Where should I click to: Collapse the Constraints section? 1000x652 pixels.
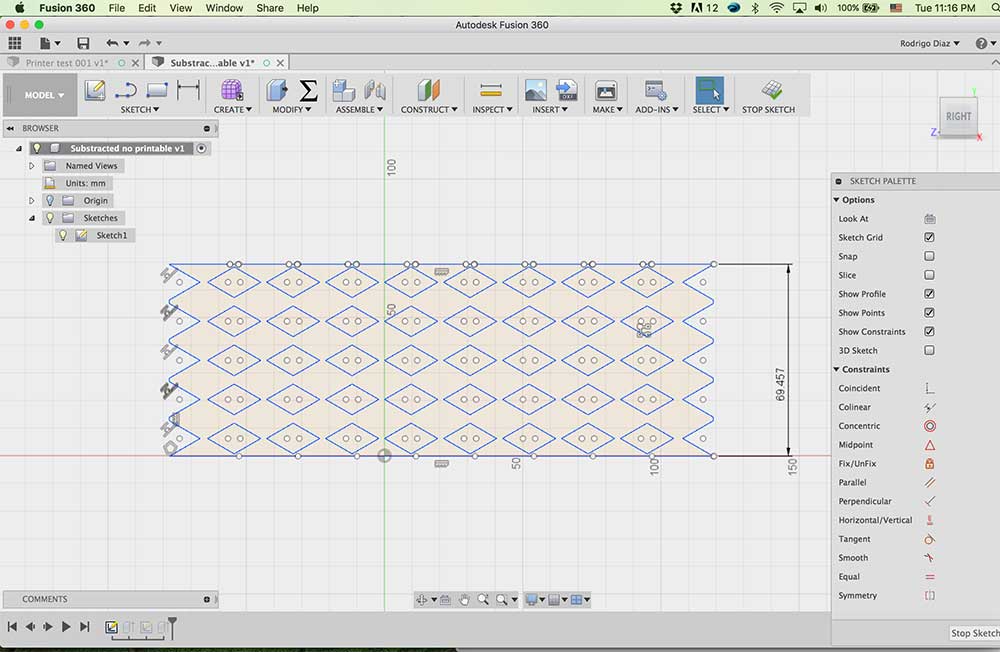coord(836,369)
